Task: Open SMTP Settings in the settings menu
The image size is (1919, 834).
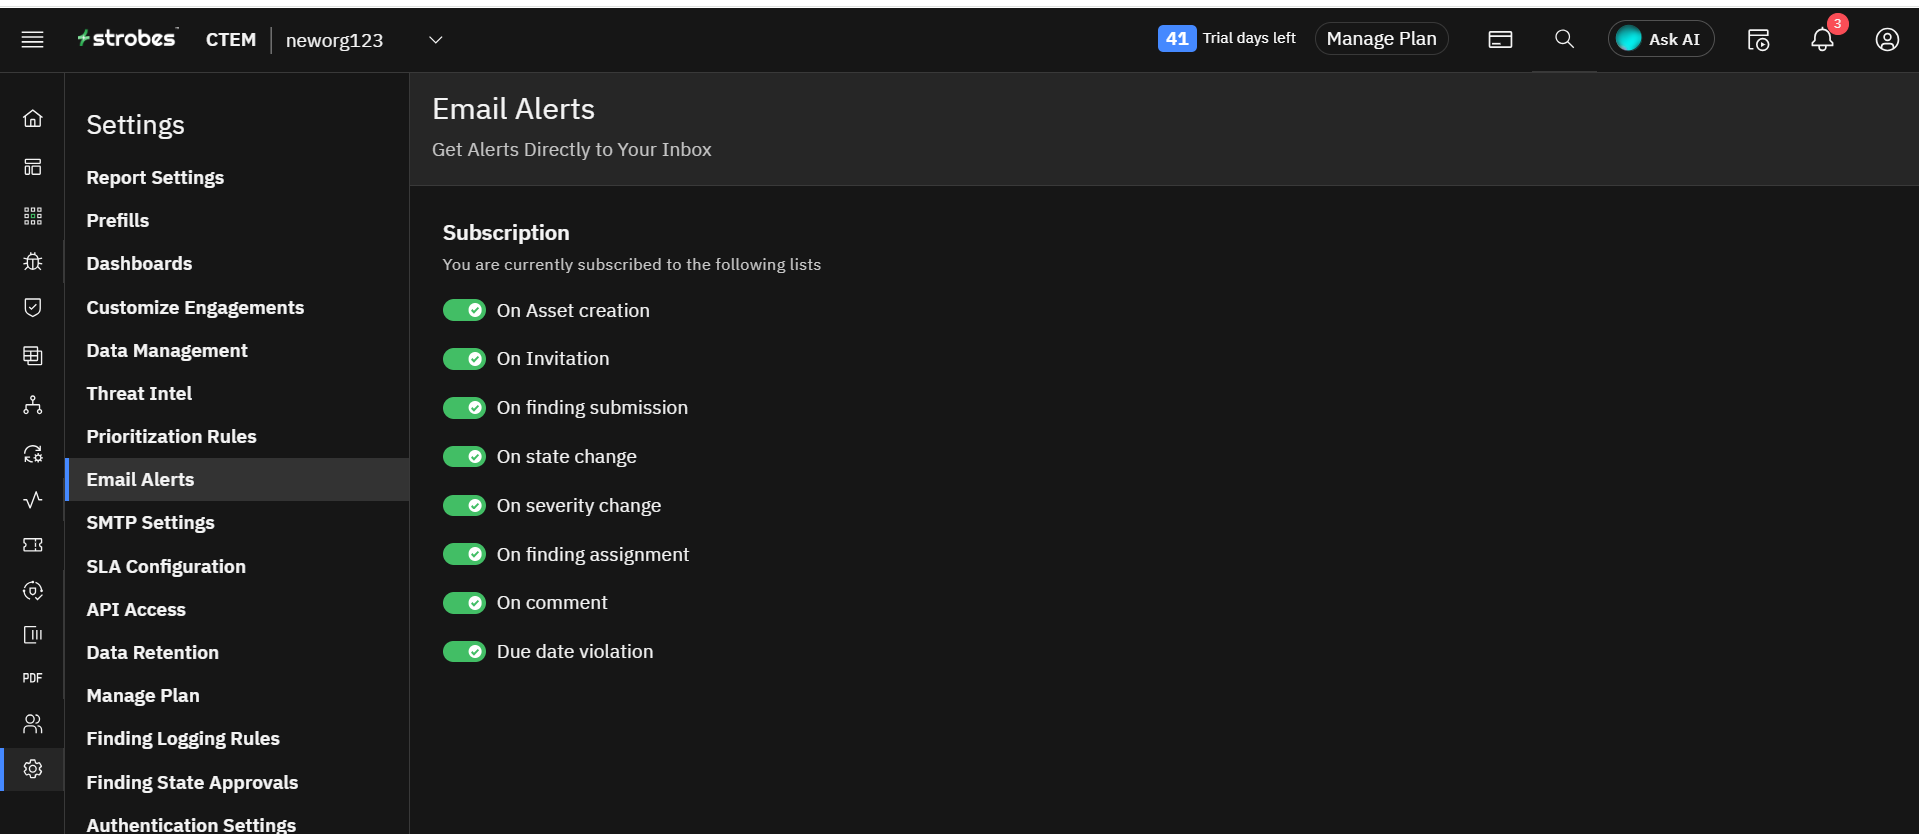Action: (150, 523)
